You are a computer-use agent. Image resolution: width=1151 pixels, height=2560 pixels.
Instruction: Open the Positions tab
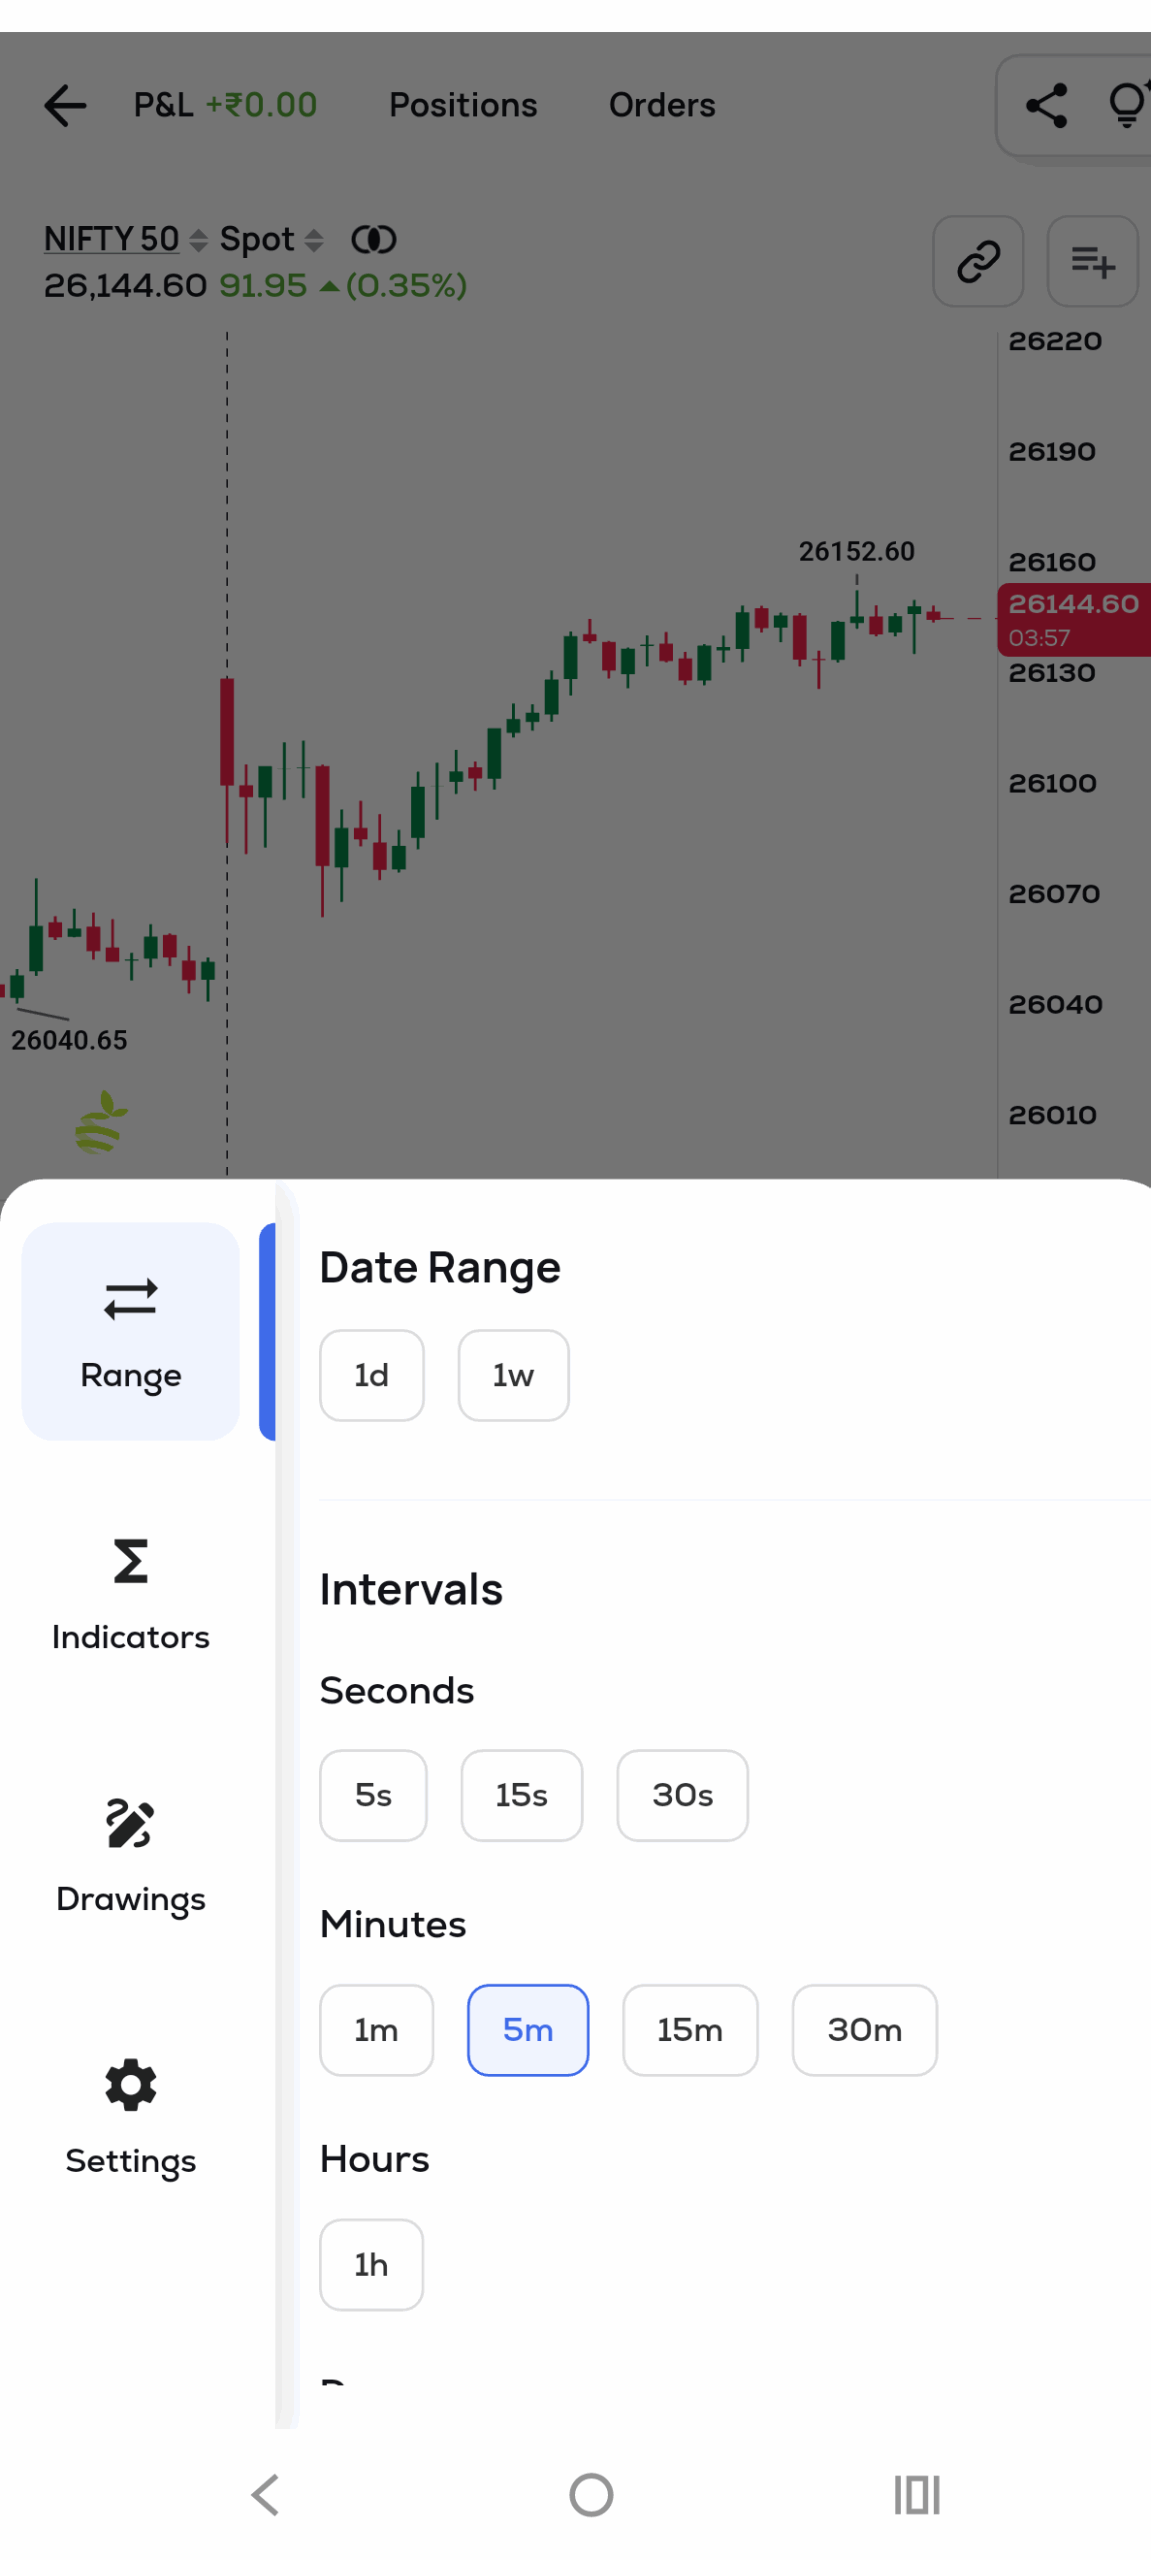[x=463, y=105]
